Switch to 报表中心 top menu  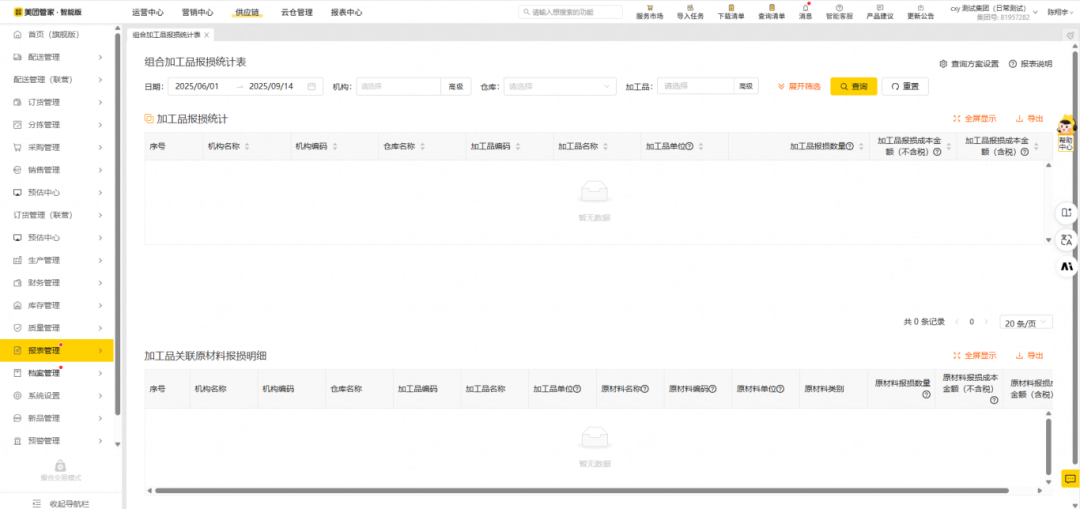346,13
